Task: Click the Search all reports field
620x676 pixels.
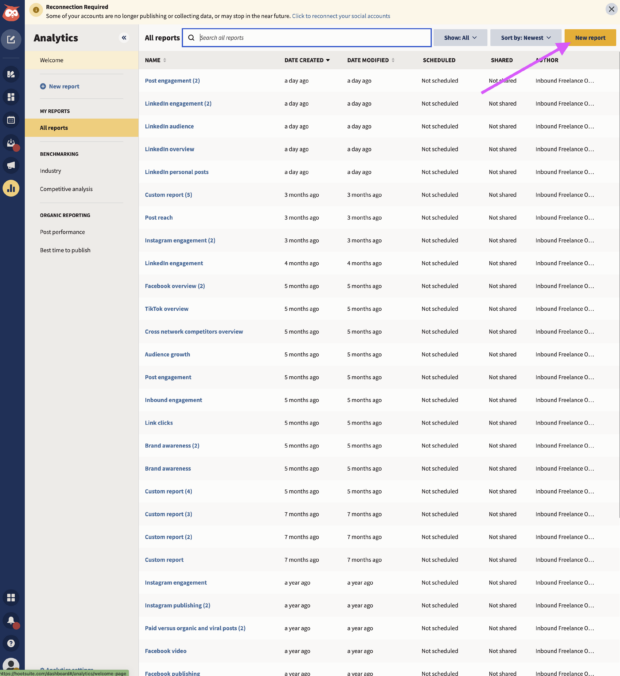Action: [312, 37]
